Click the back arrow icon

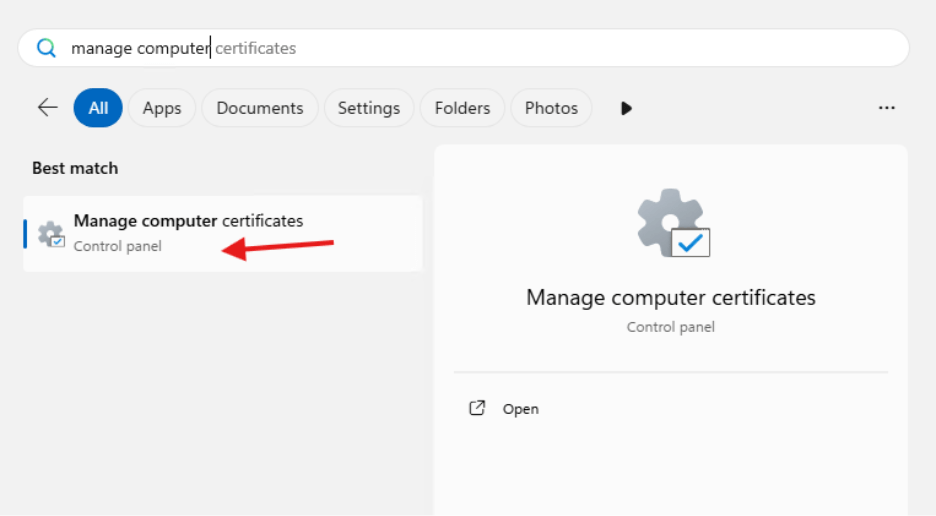pos(47,108)
